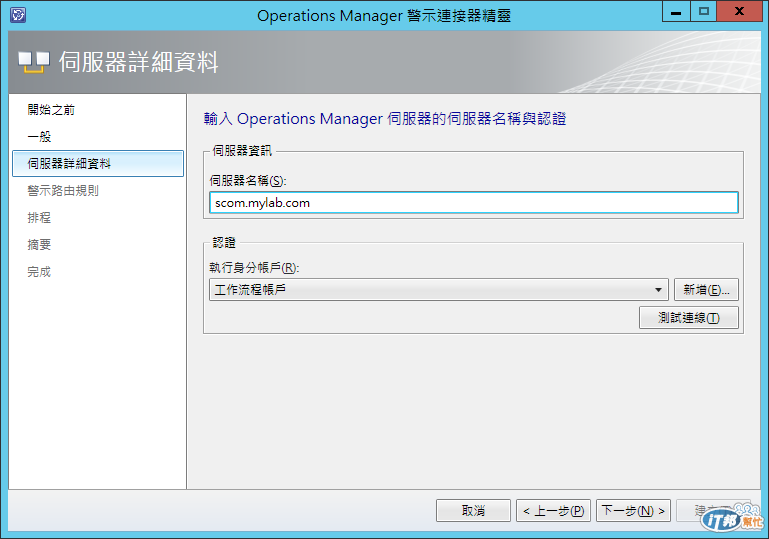The height and width of the screenshot is (539, 769).
Task: Click the connector icon beside 伺服器詳細資料 header
Action: pyautogui.click(x=34, y=62)
